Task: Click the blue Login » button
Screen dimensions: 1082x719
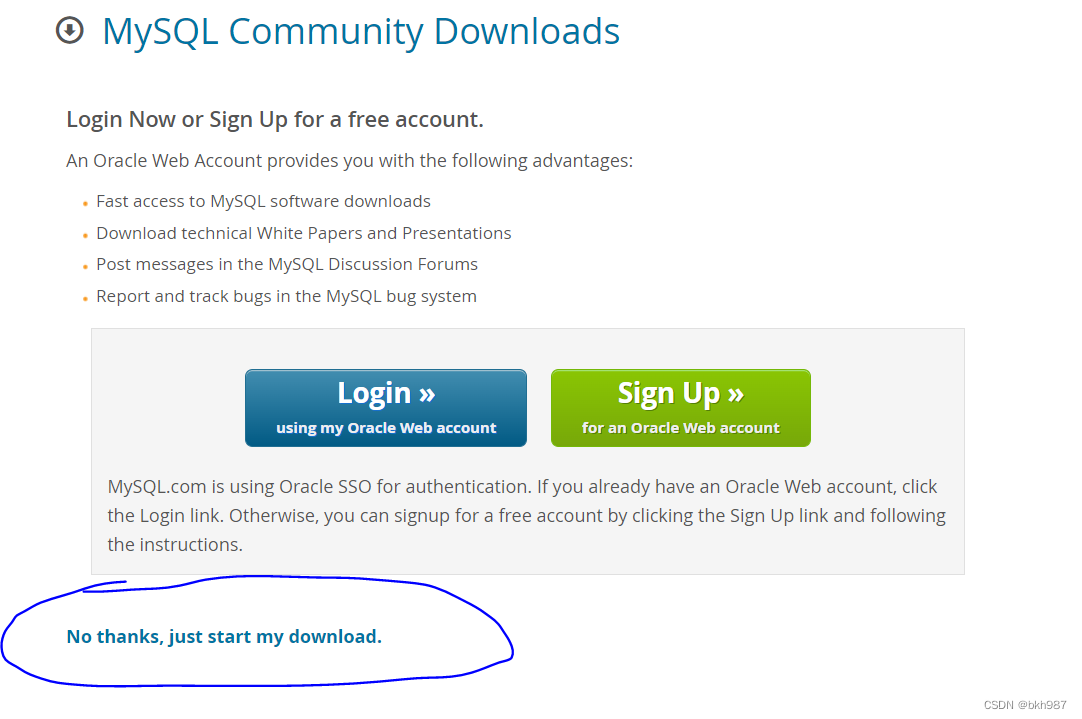Action: [x=386, y=408]
